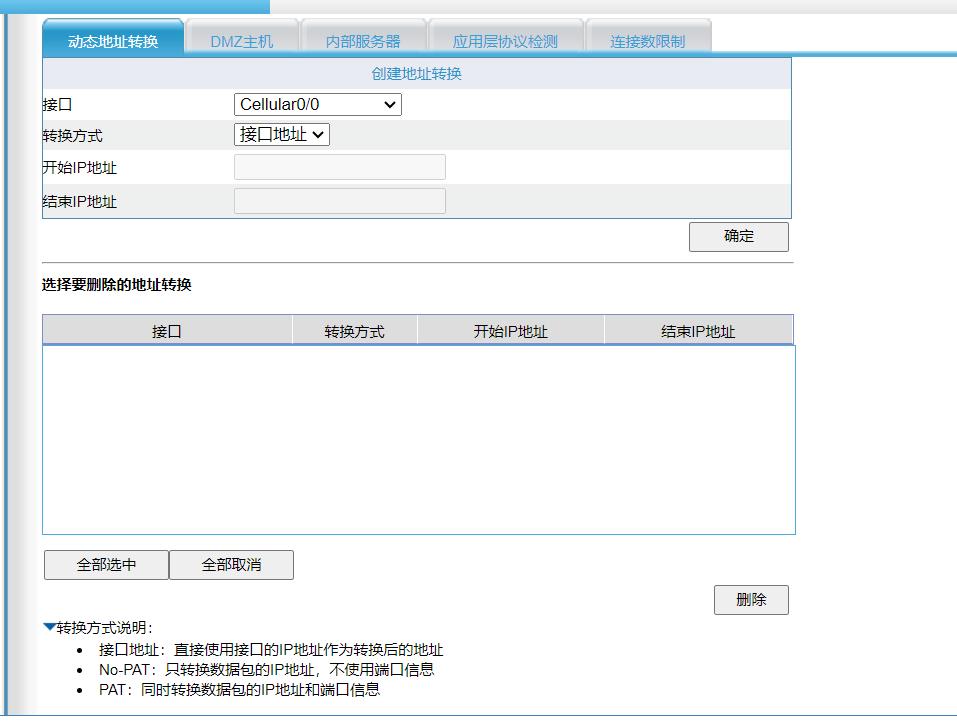Image resolution: width=957 pixels, height=726 pixels.
Task: Click the 接口 table column header
Action: pyautogui.click(x=167, y=331)
